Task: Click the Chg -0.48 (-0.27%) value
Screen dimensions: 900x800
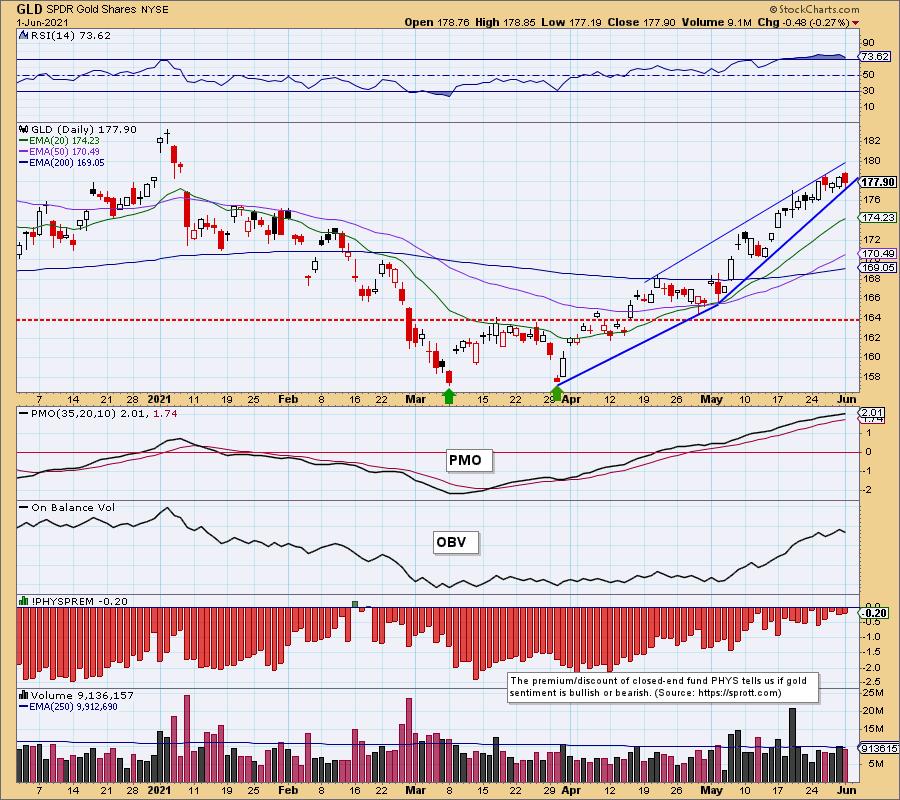Action: click(803, 22)
